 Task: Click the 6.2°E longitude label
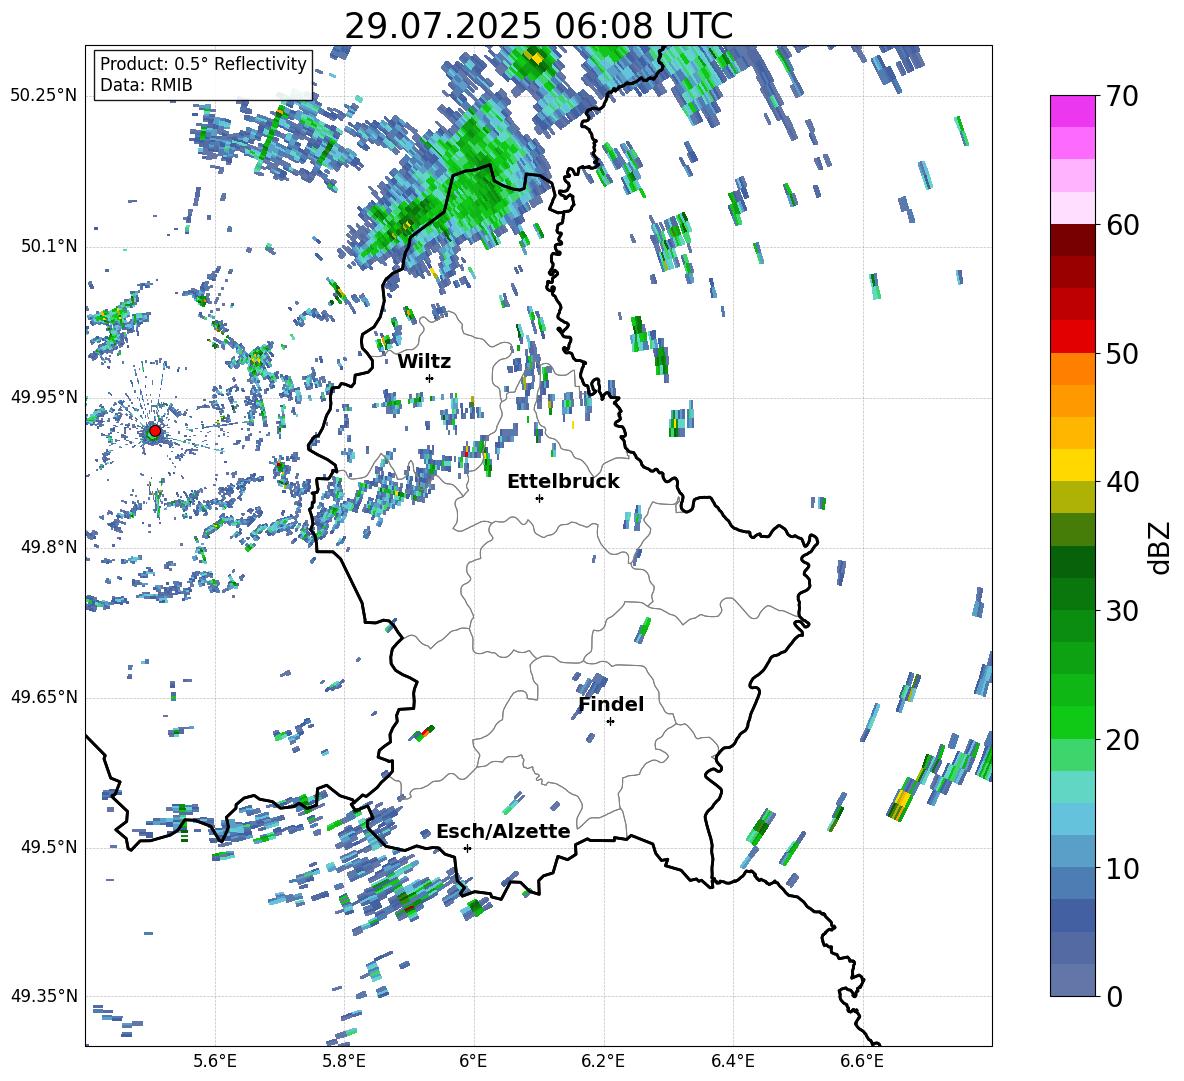point(603,1061)
